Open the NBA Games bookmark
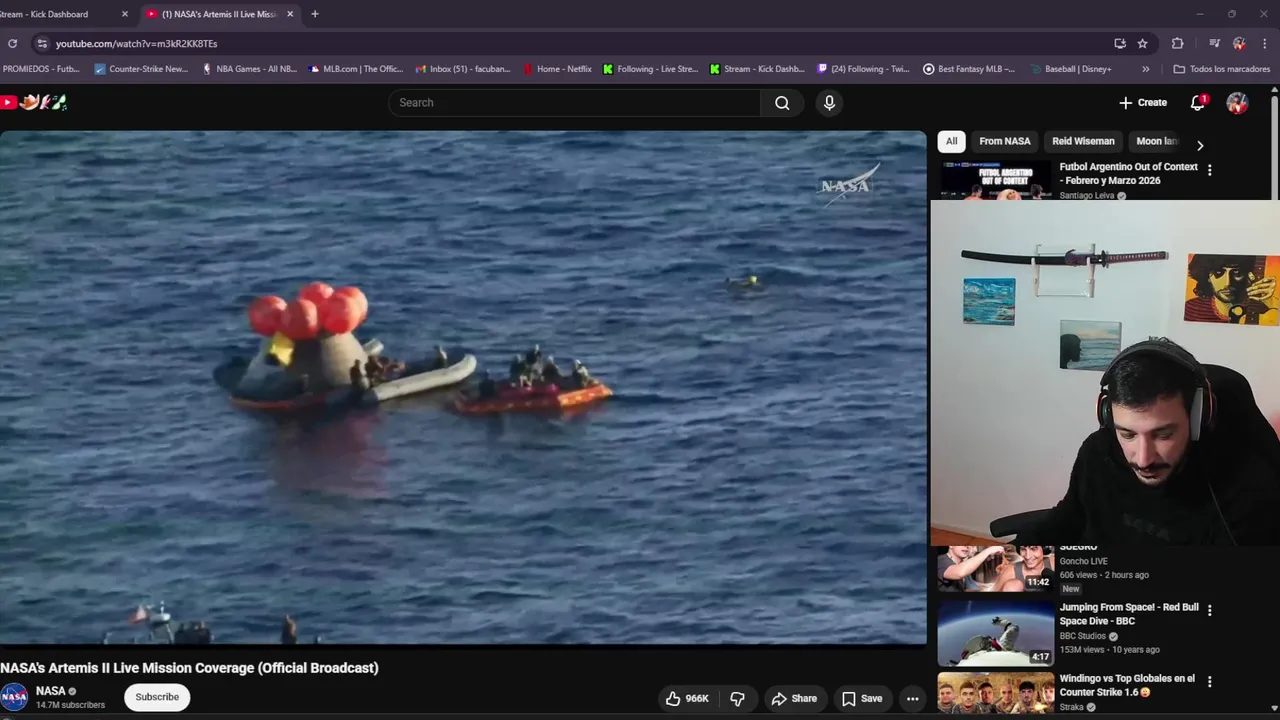The width and height of the screenshot is (1280, 720). 249,69
